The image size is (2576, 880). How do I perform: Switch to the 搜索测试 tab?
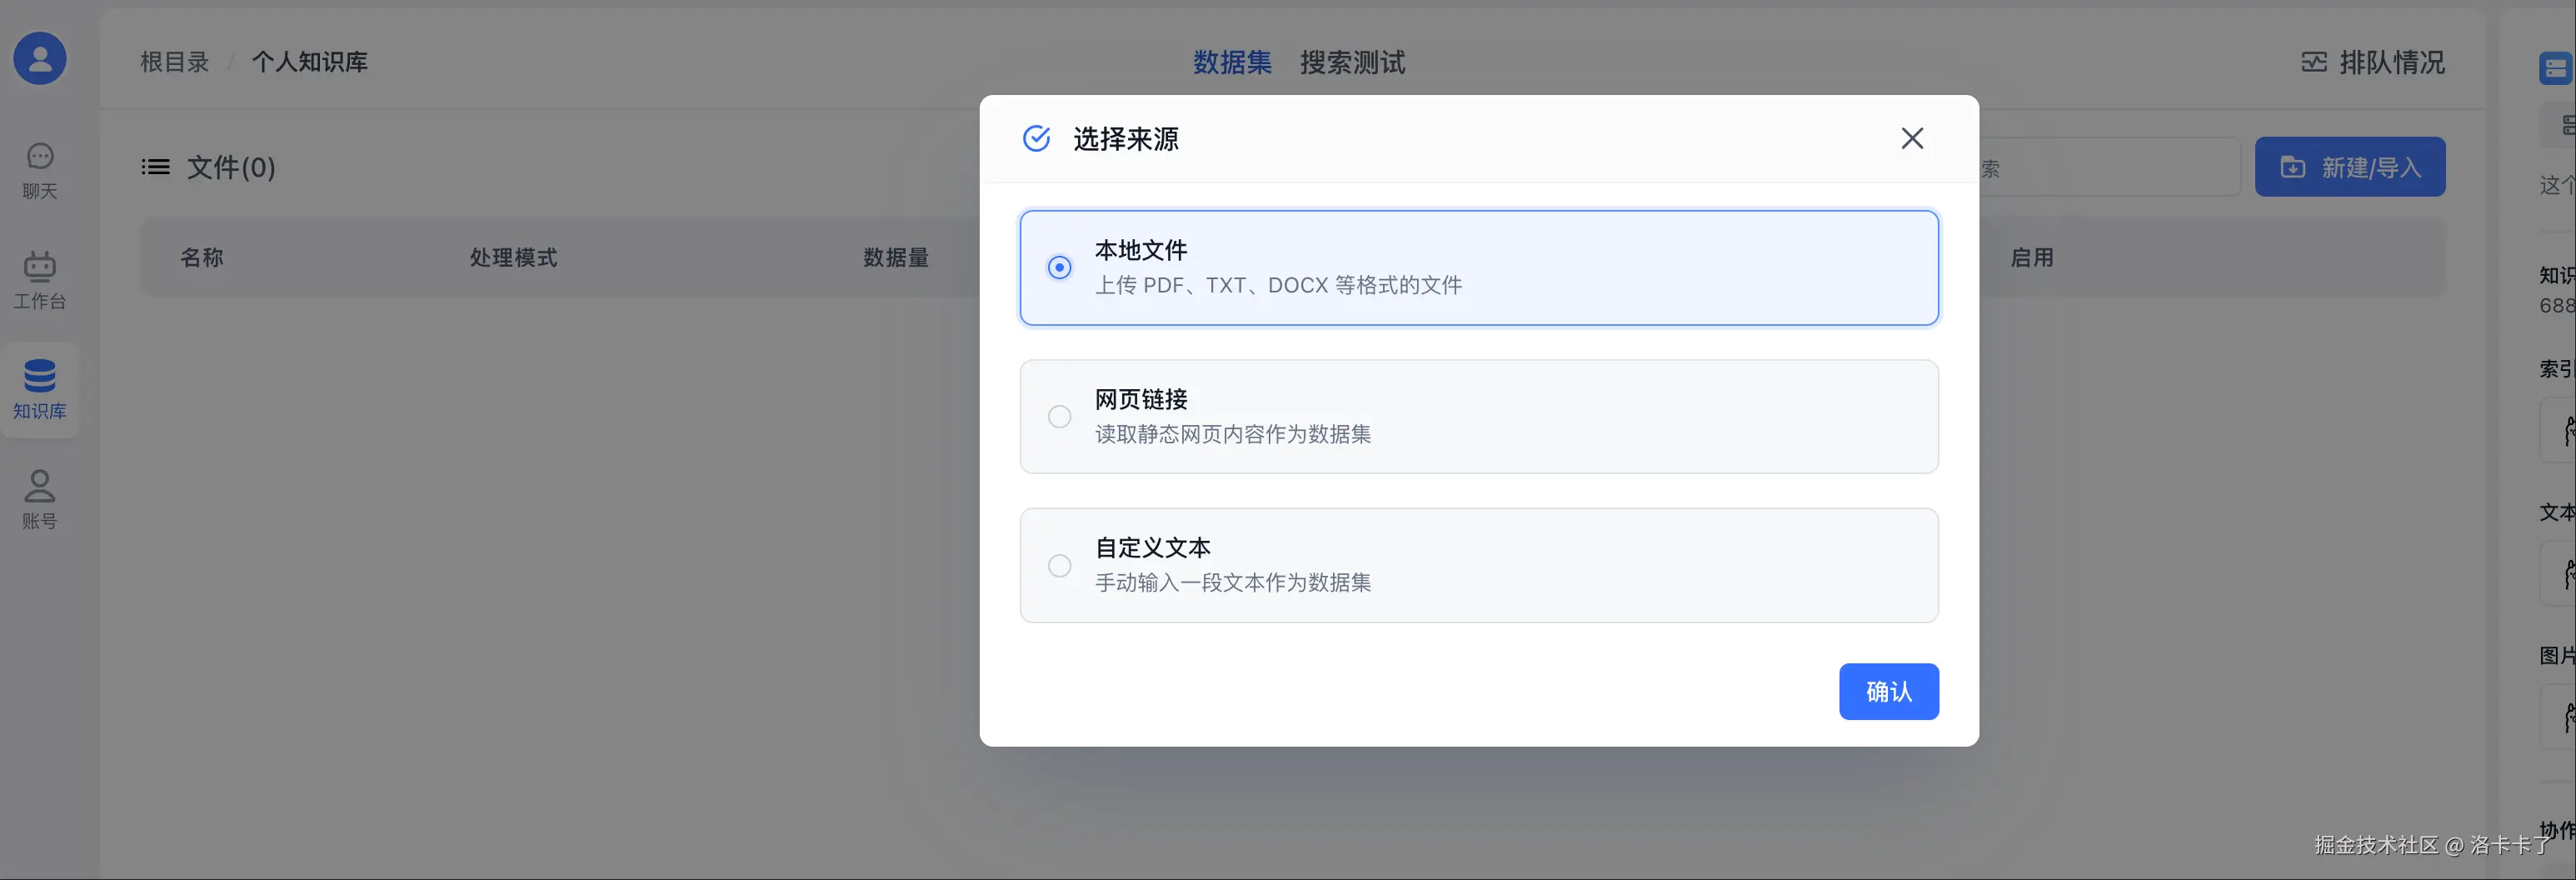point(1352,62)
